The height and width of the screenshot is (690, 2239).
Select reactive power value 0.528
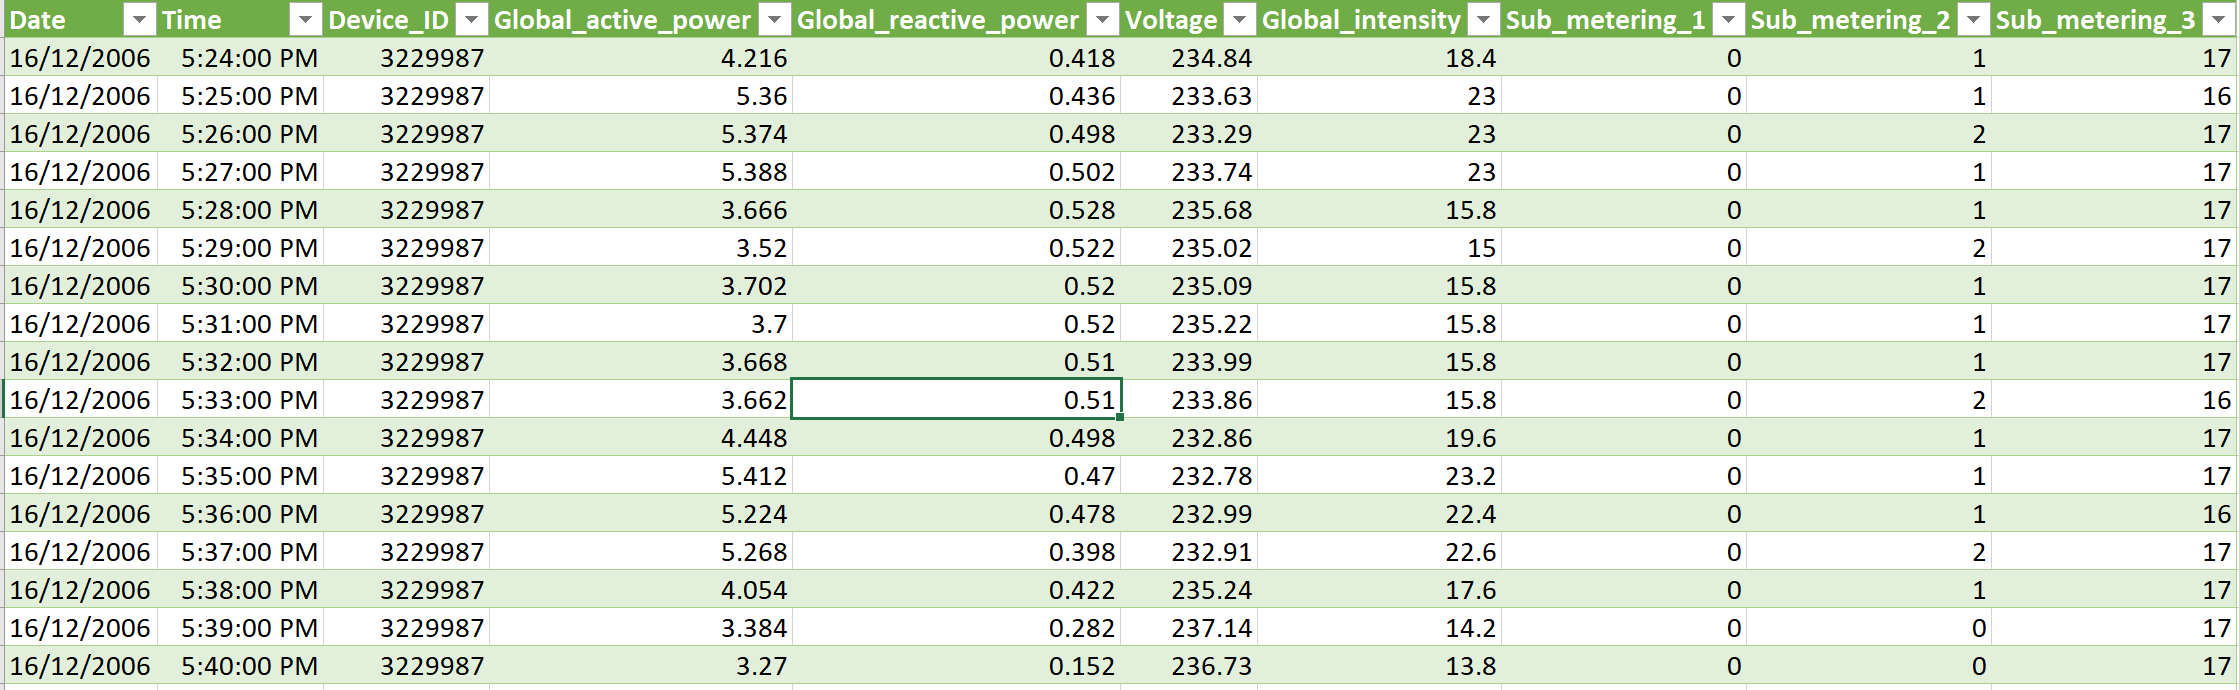tap(956, 210)
